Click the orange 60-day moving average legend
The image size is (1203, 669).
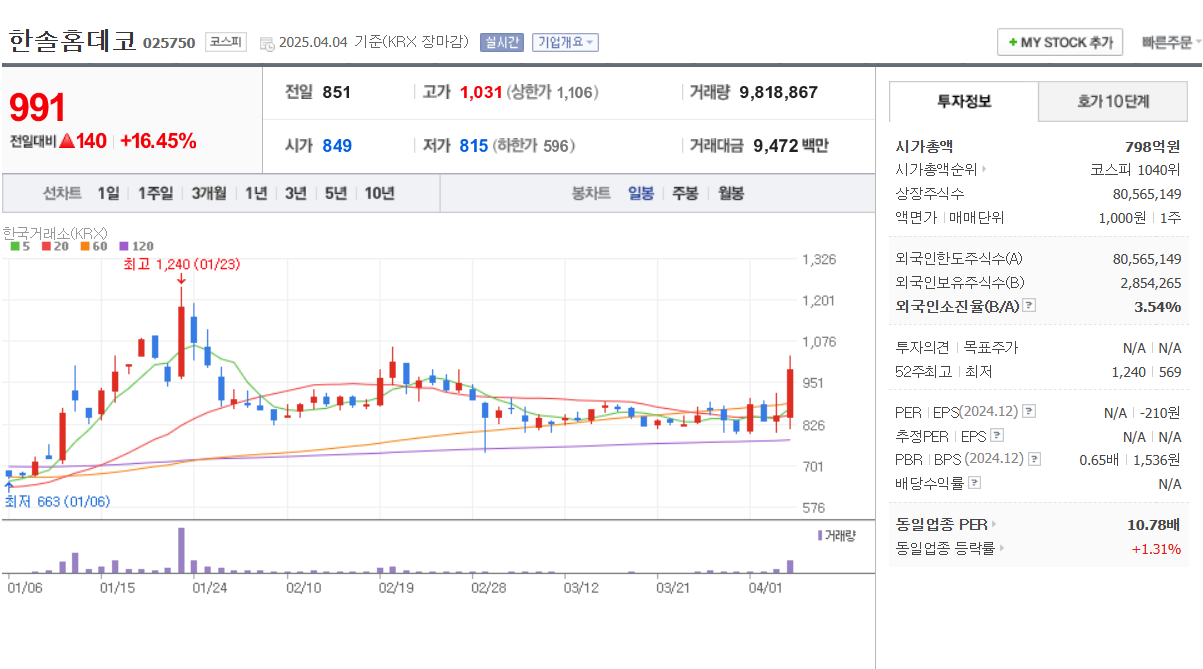[x=94, y=246]
